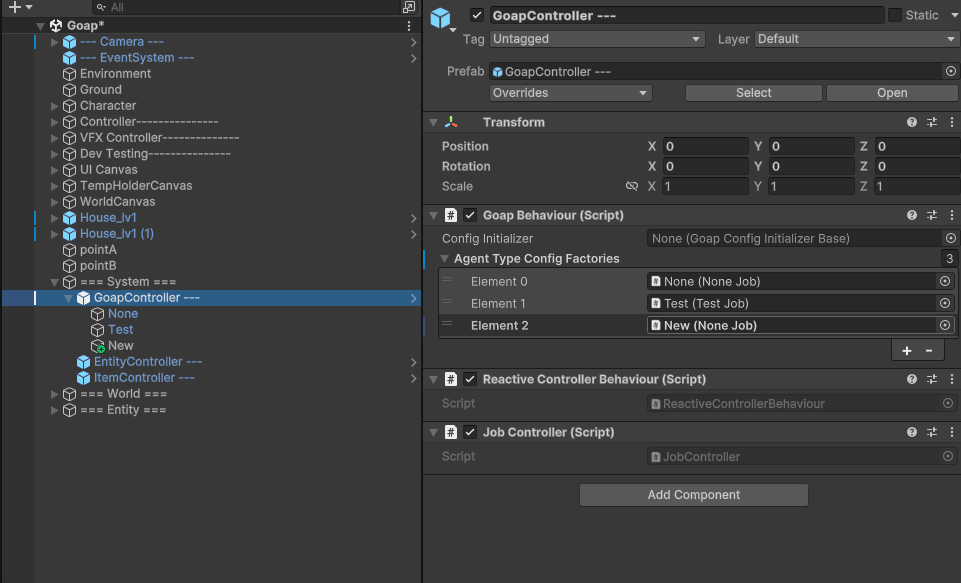Open Goap Behaviour help icon
Viewport: 961px width, 583px height.
[912, 215]
